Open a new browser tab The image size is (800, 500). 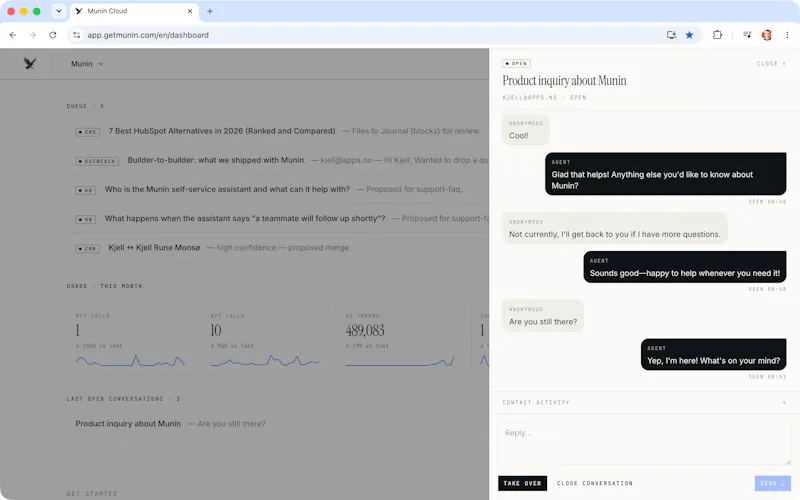tap(210, 11)
